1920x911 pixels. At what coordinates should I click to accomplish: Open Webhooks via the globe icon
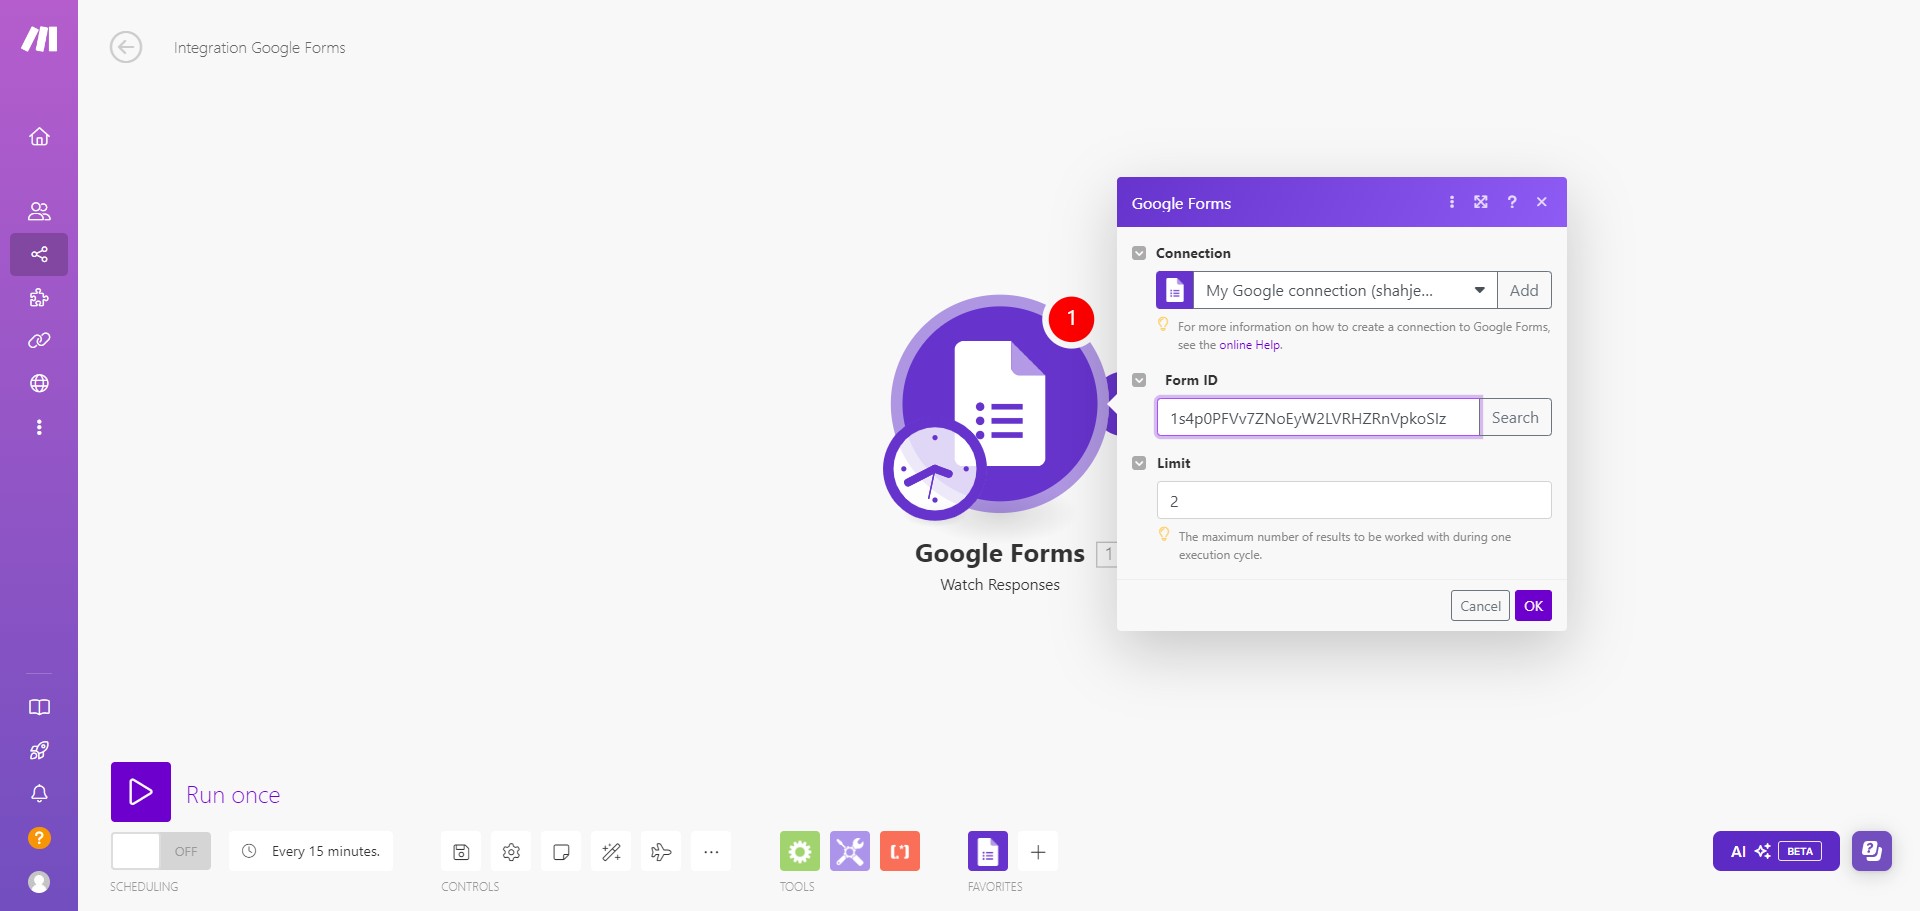(39, 383)
